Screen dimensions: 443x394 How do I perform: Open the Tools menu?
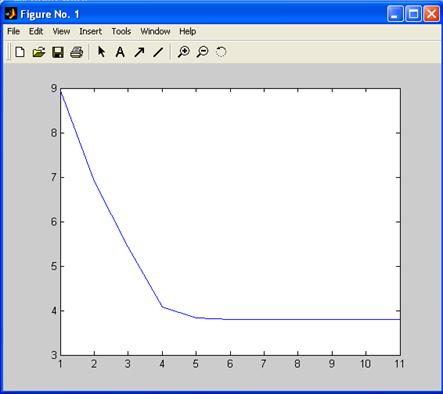point(121,31)
